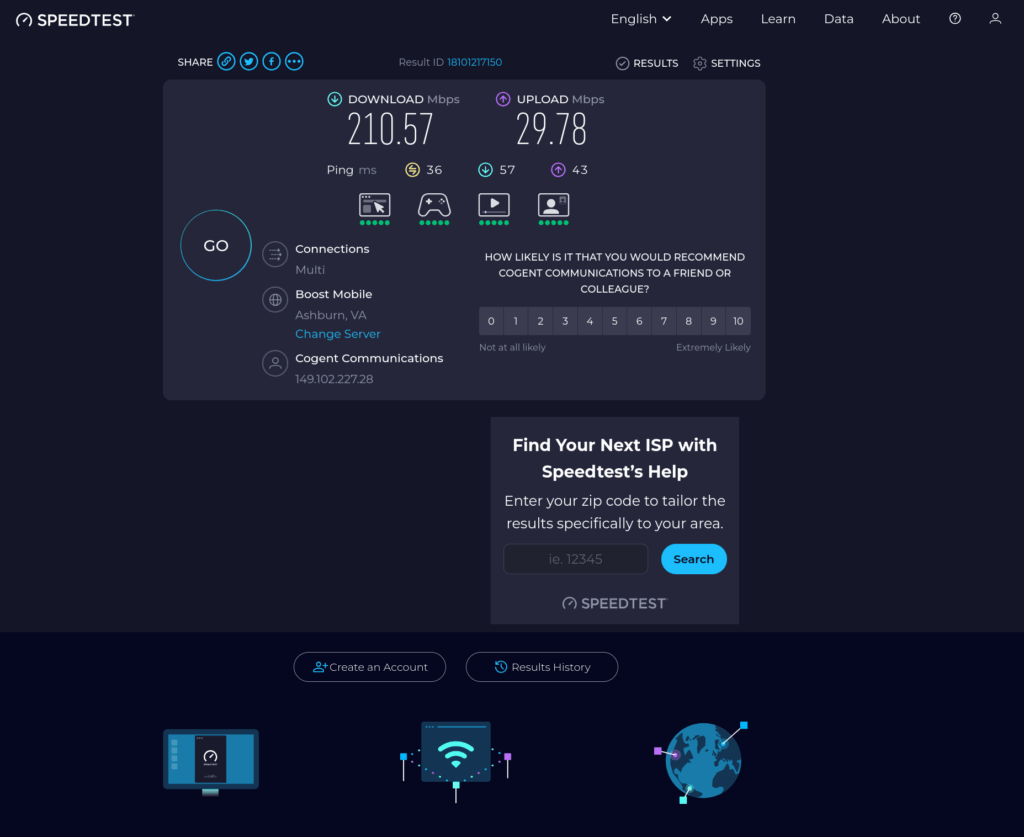The image size is (1024, 837).
Task: Rate recommendation score 8
Action: tap(688, 321)
